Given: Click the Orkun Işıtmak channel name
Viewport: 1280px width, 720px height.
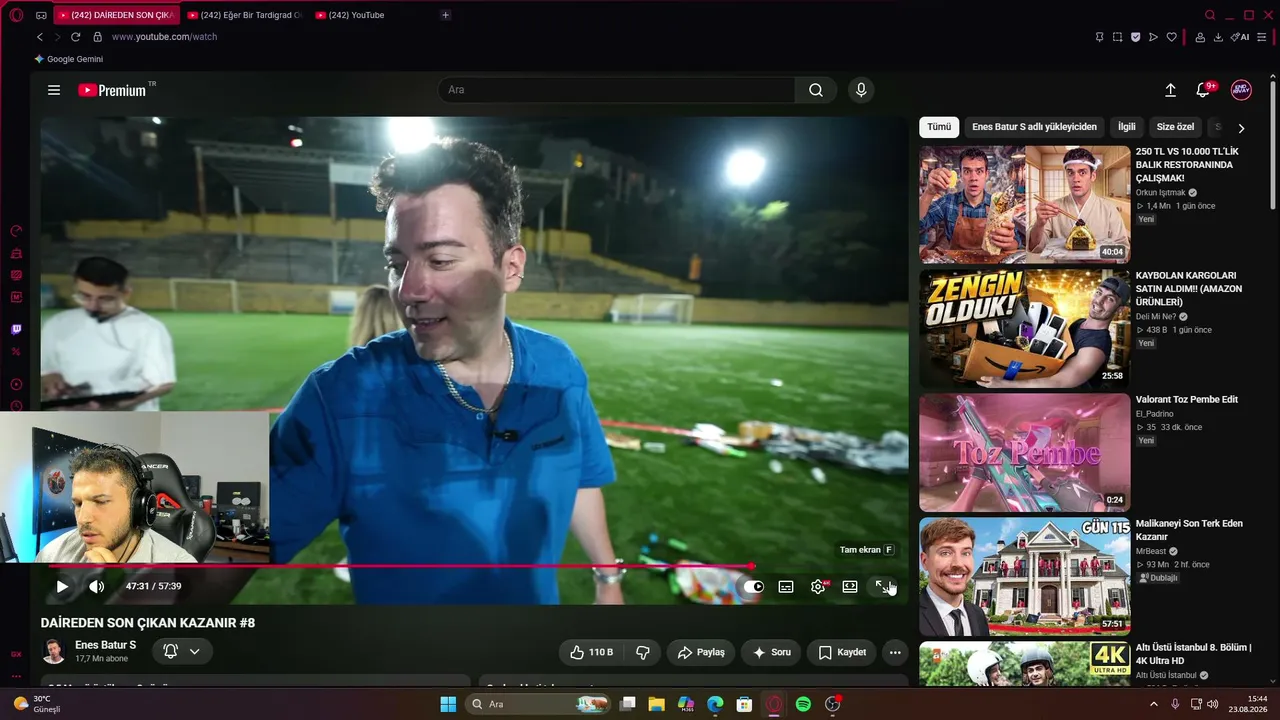Looking at the screenshot, I should (x=1160, y=193).
